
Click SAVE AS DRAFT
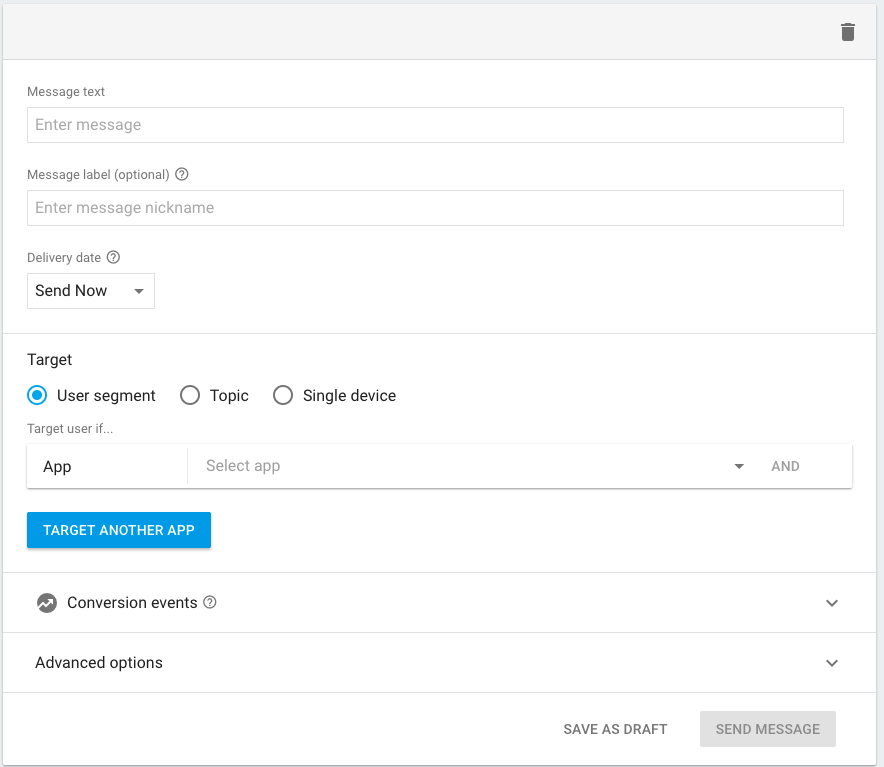615,729
